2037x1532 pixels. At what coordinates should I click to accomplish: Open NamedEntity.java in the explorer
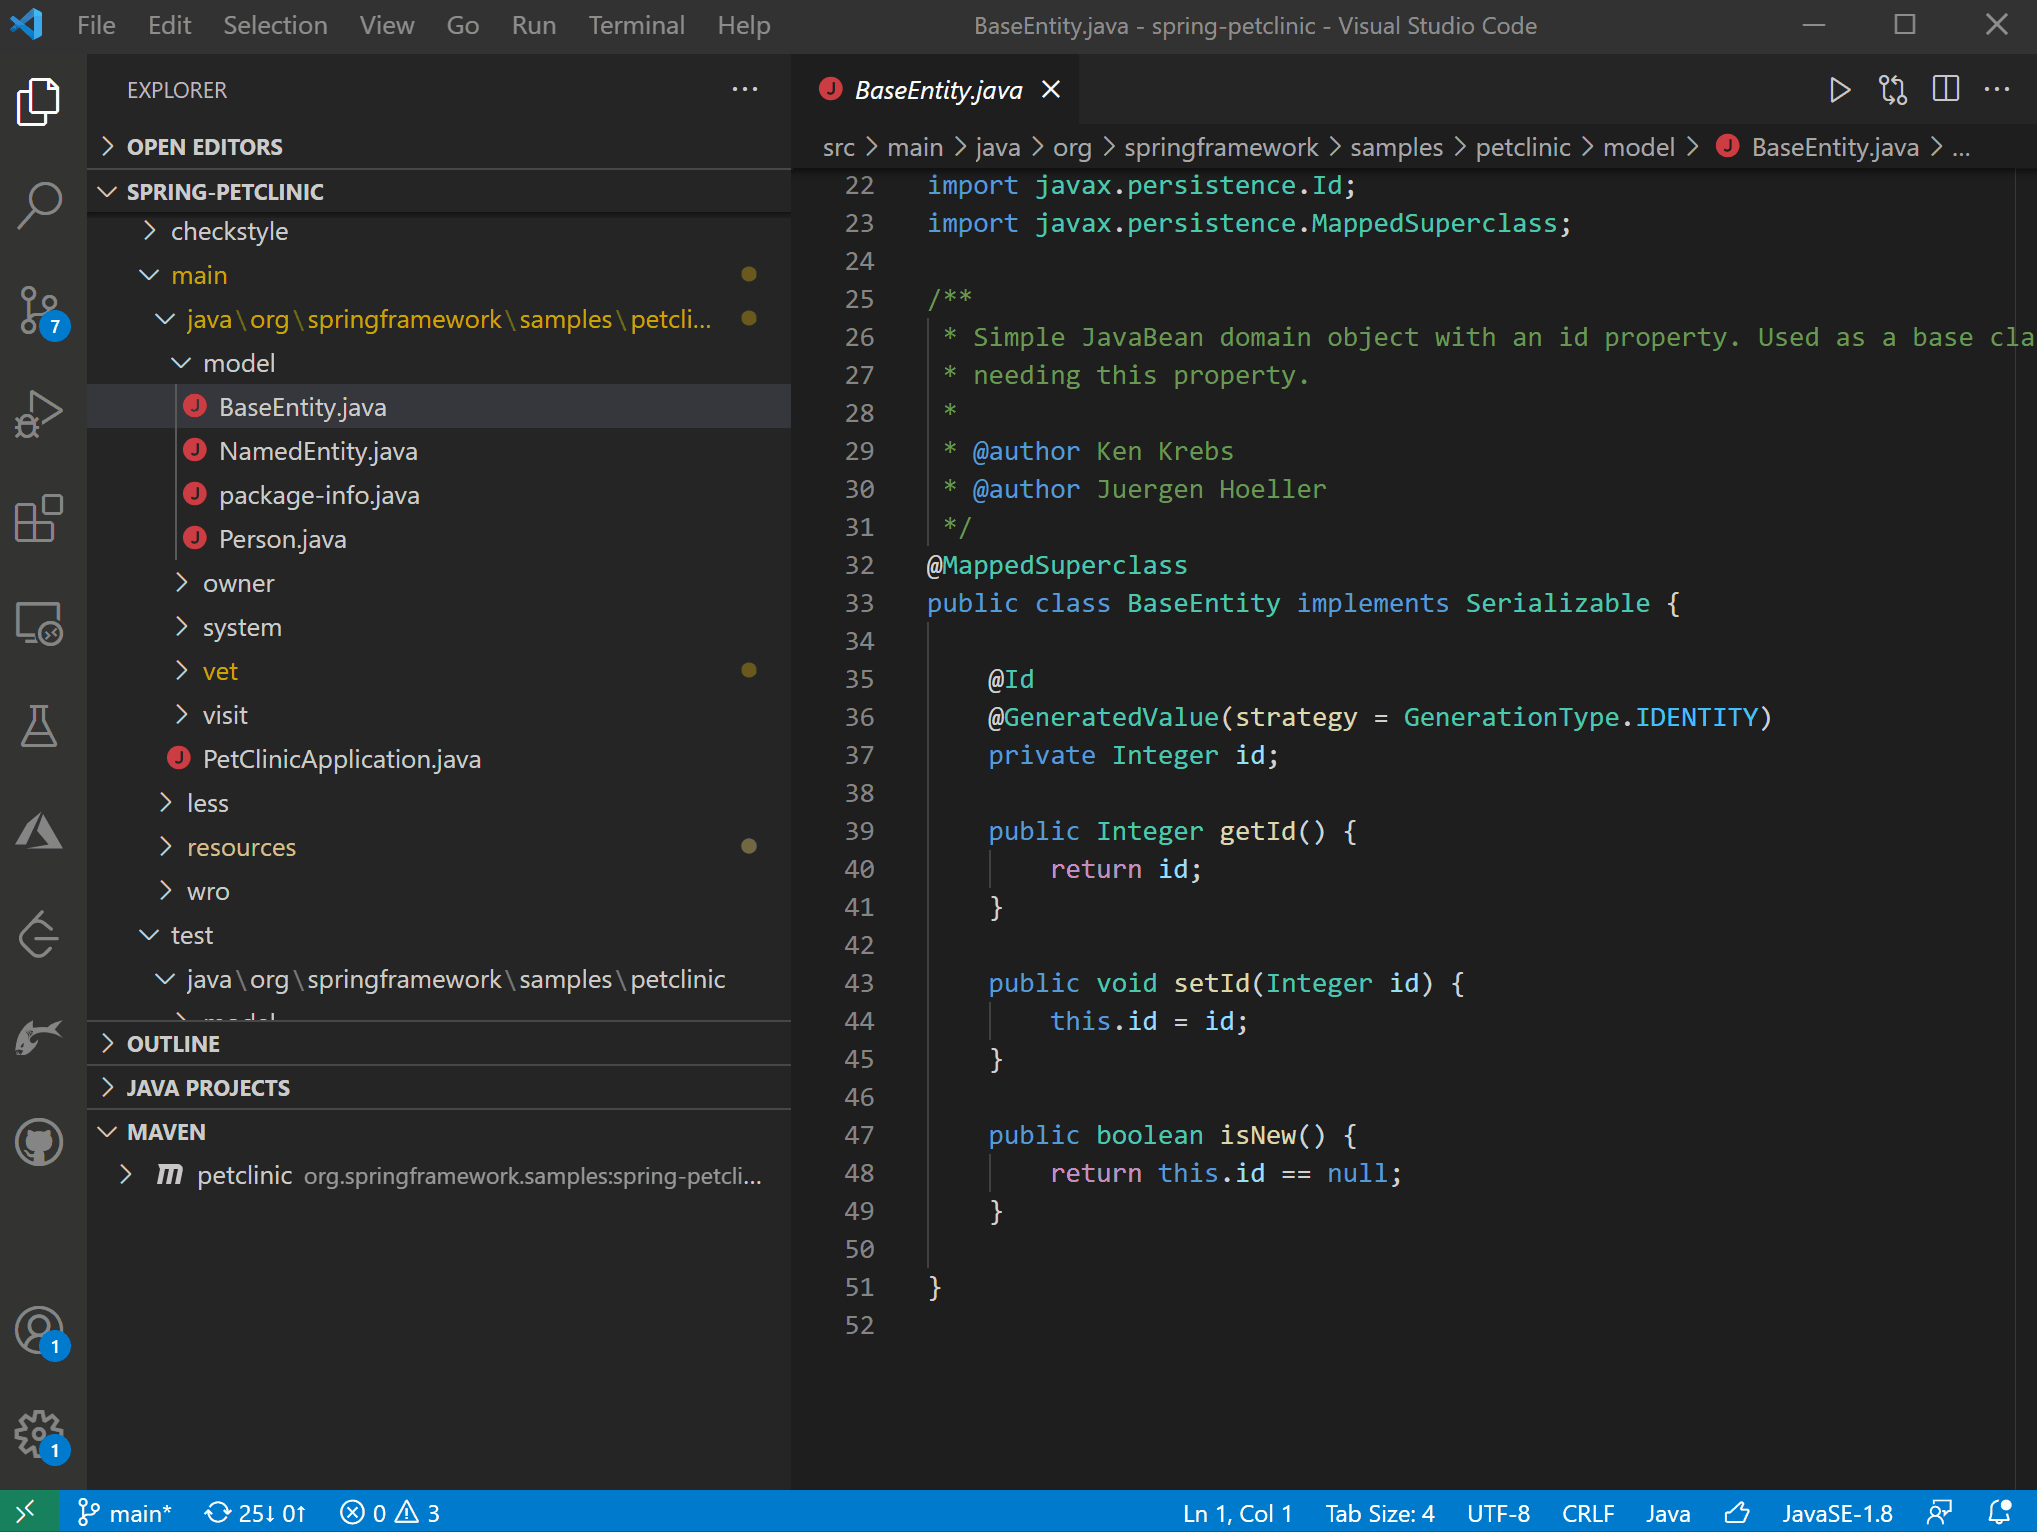tap(318, 451)
